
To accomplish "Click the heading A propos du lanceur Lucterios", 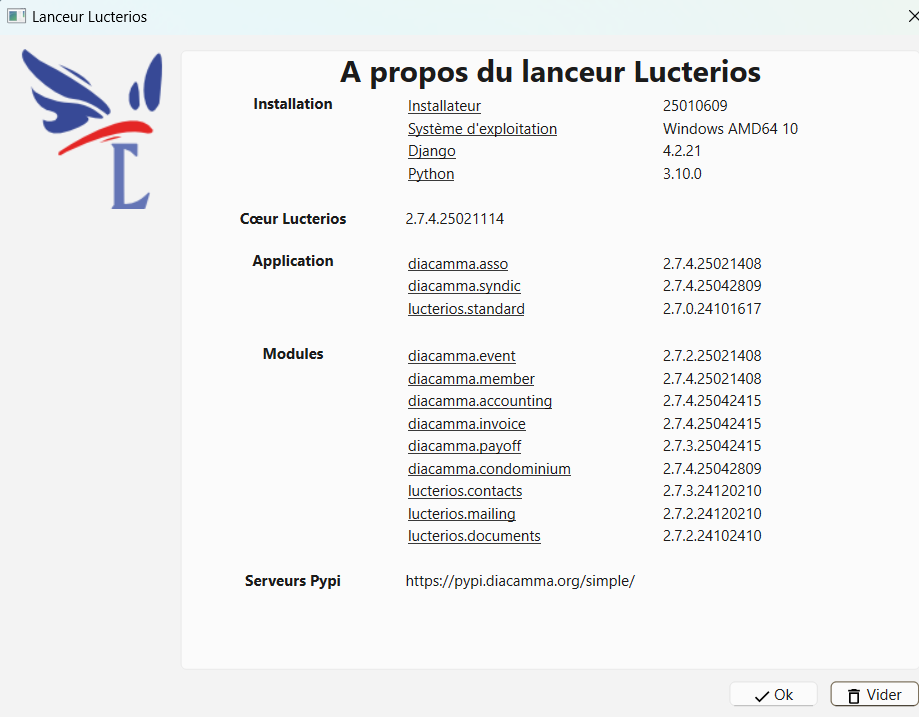I will point(550,73).
